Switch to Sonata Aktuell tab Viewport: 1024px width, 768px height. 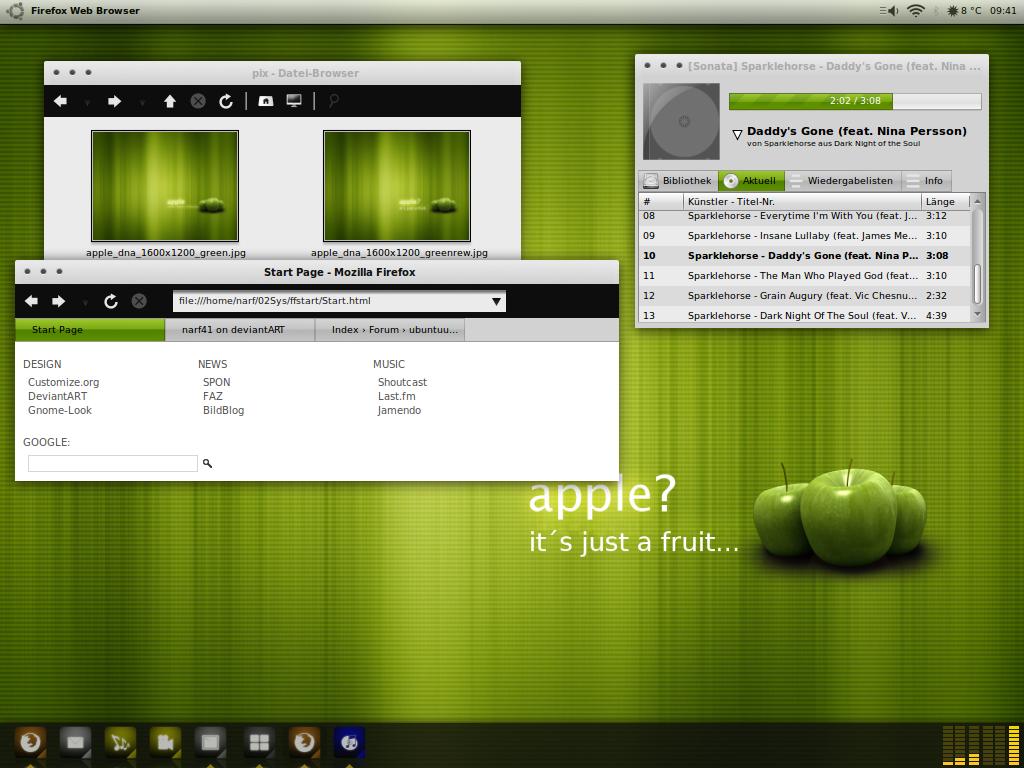pyautogui.click(x=751, y=181)
